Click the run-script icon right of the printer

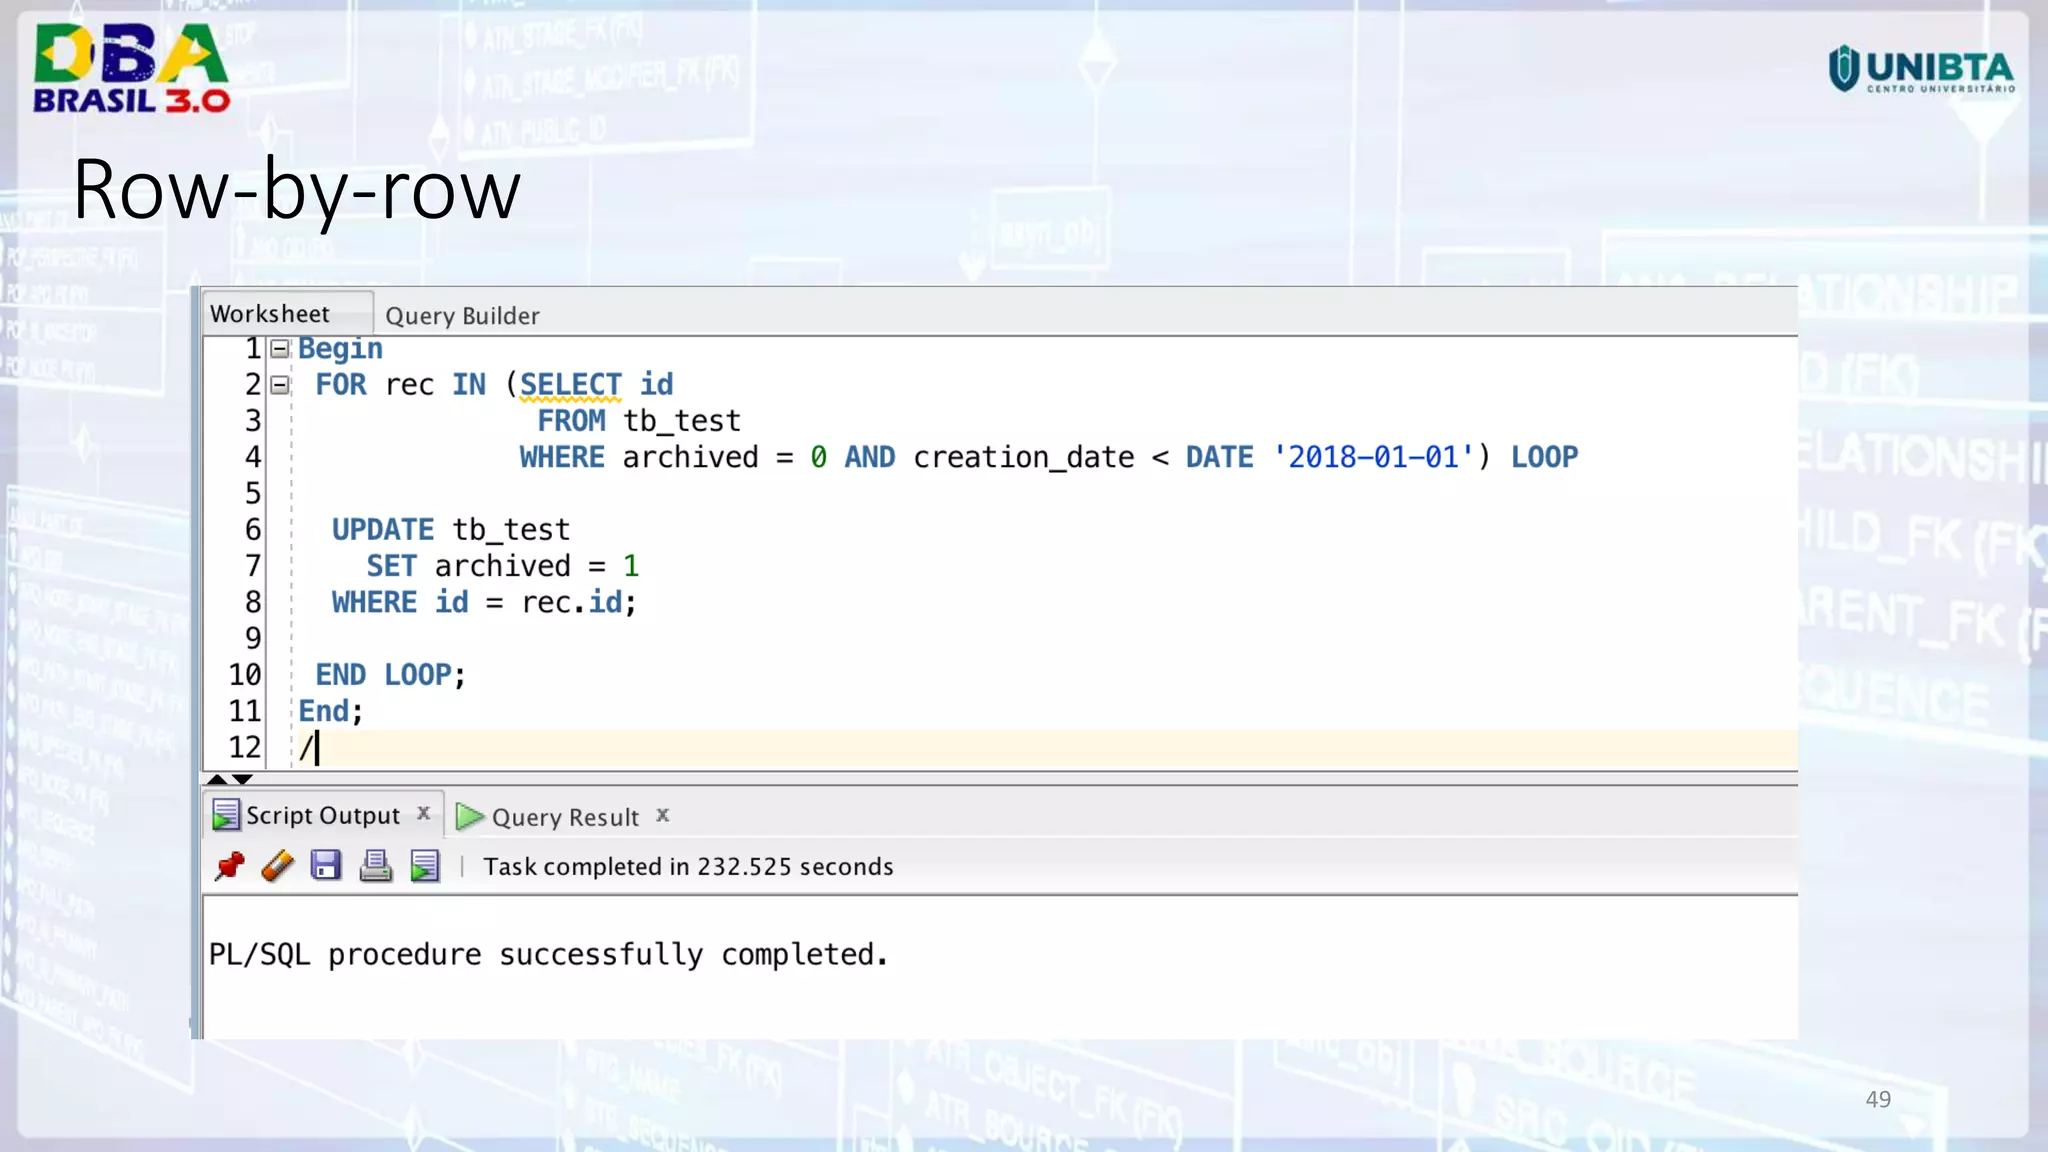click(425, 866)
